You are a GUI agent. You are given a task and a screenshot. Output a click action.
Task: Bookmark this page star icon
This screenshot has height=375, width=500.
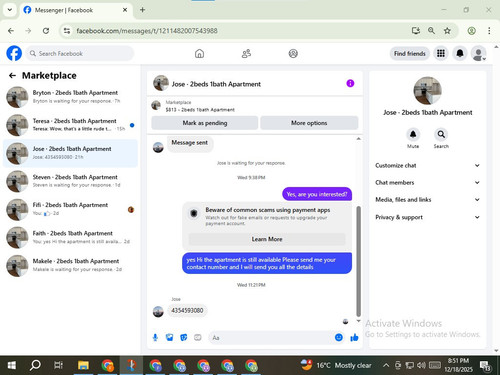click(x=447, y=31)
